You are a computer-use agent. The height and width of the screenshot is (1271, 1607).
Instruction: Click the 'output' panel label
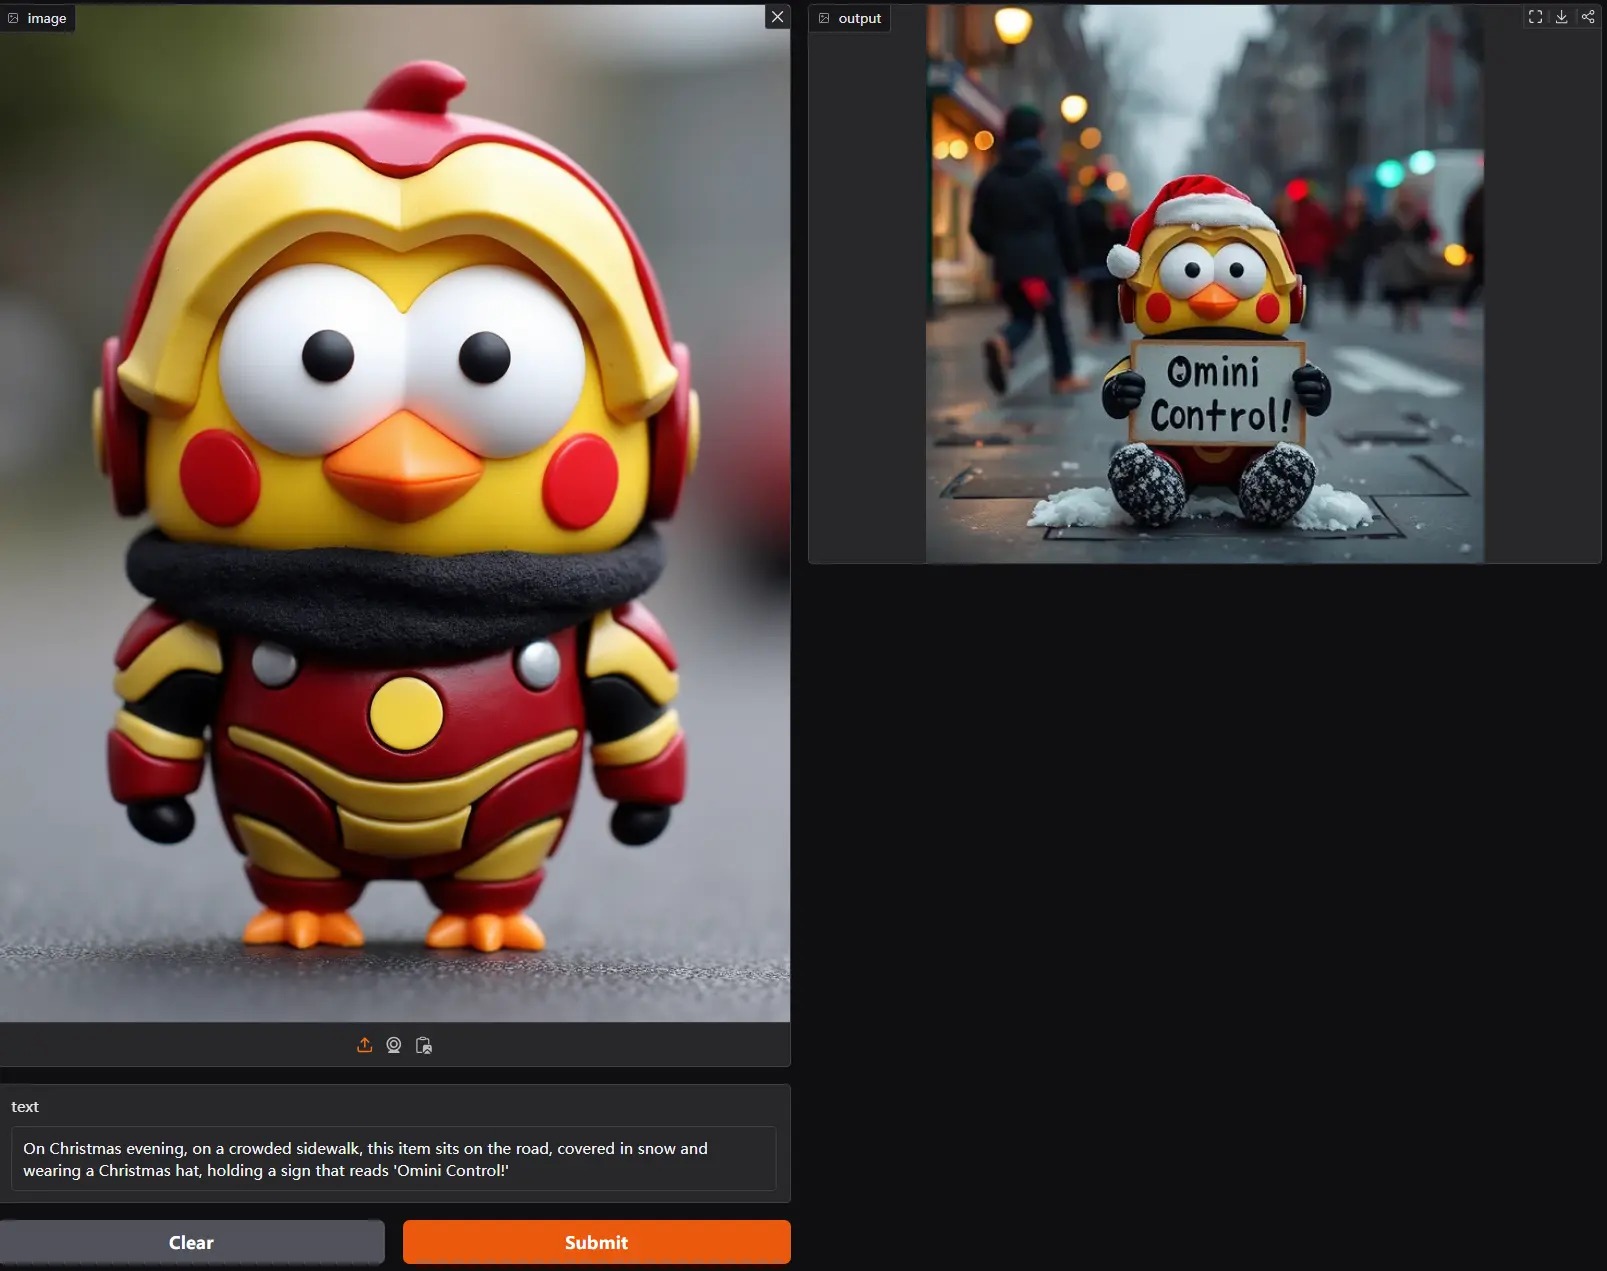coord(850,18)
